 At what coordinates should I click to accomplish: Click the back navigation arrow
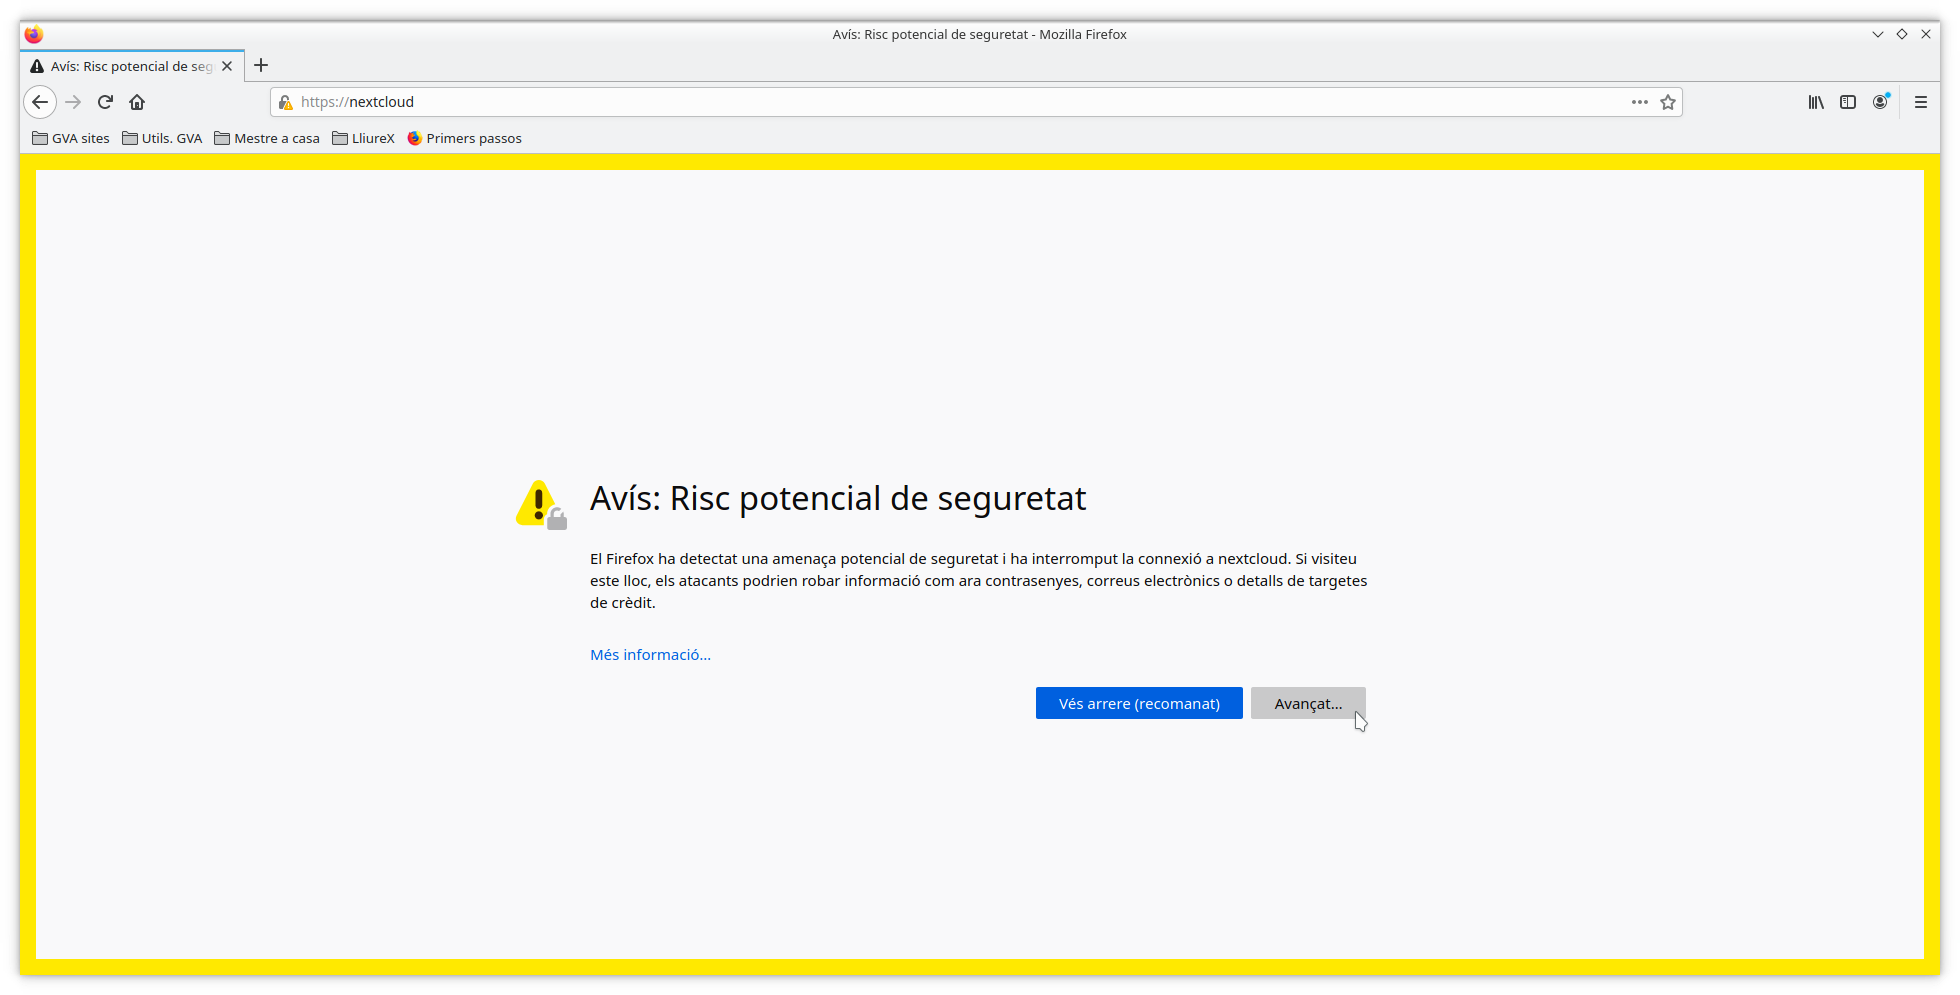pyautogui.click(x=40, y=102)
